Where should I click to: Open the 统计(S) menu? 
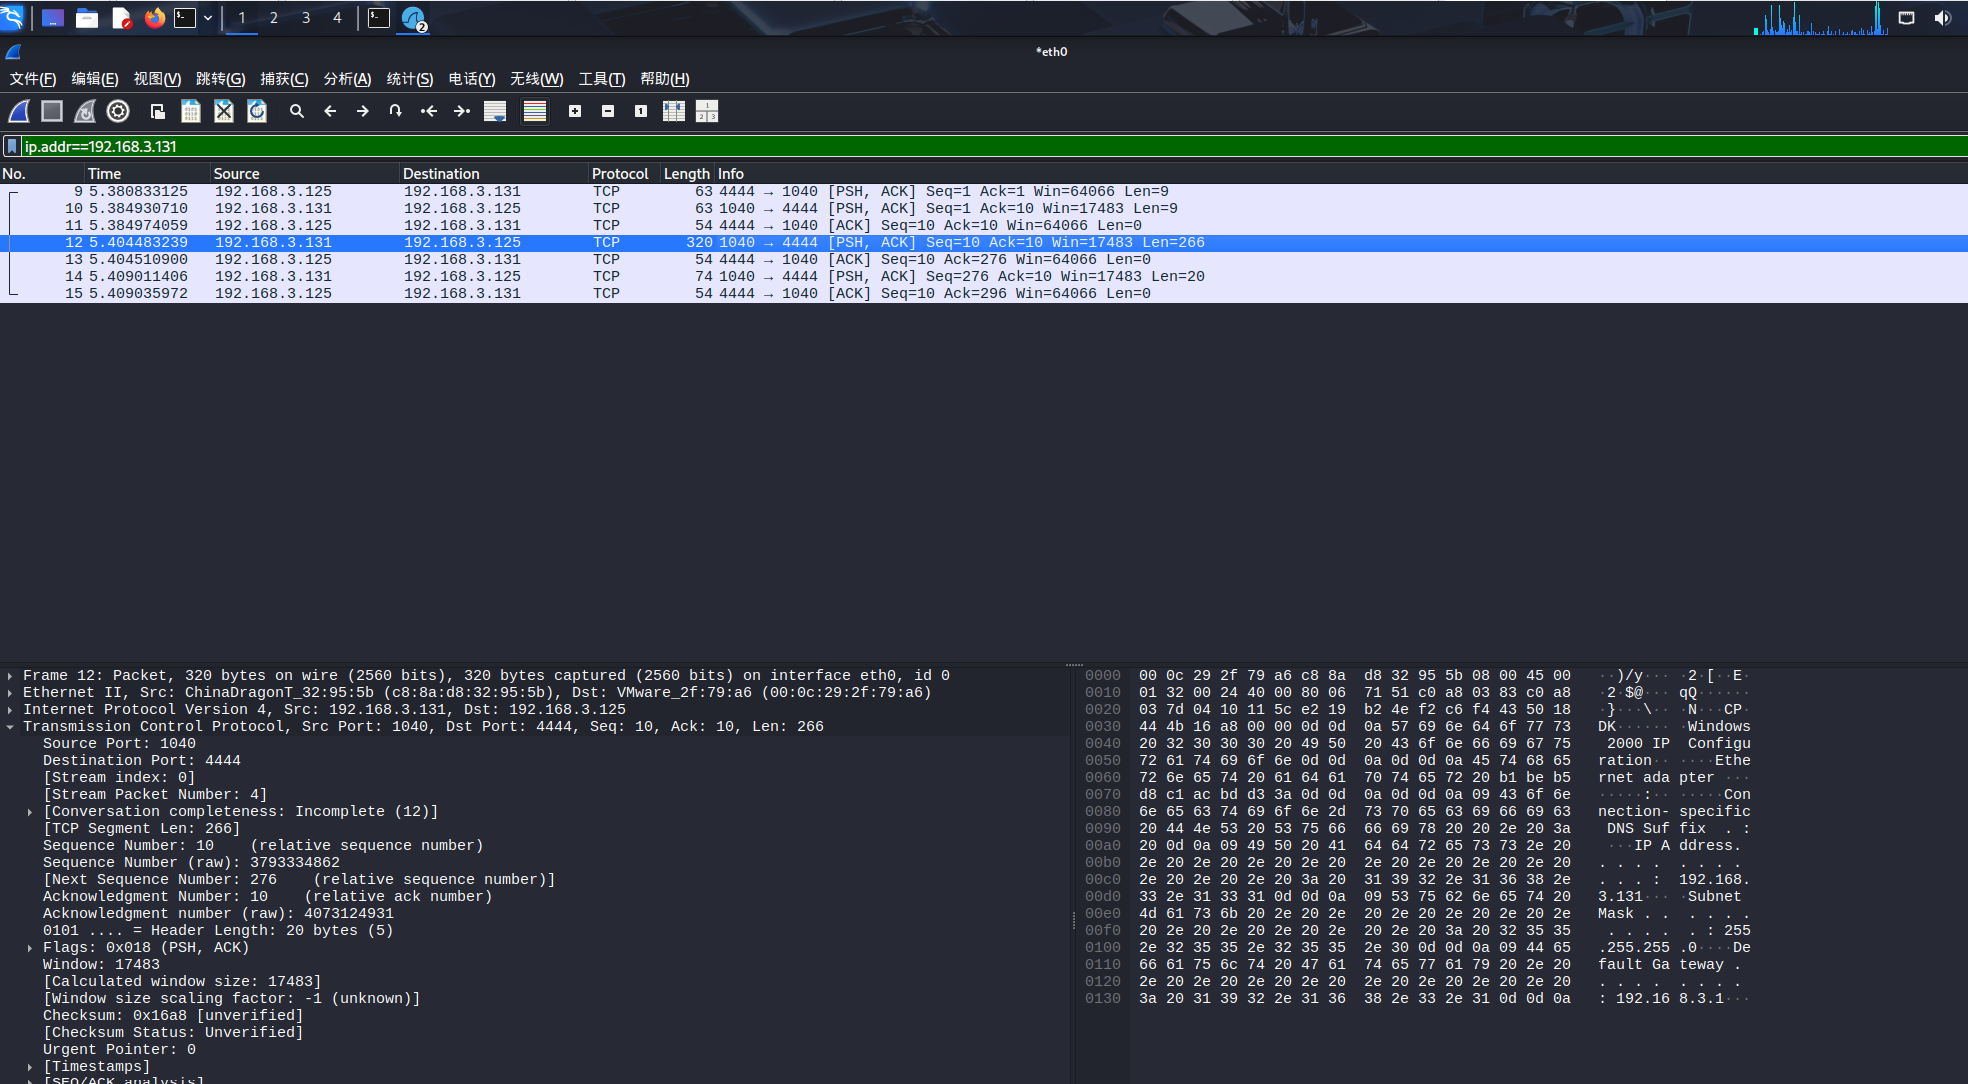(409, 79)
